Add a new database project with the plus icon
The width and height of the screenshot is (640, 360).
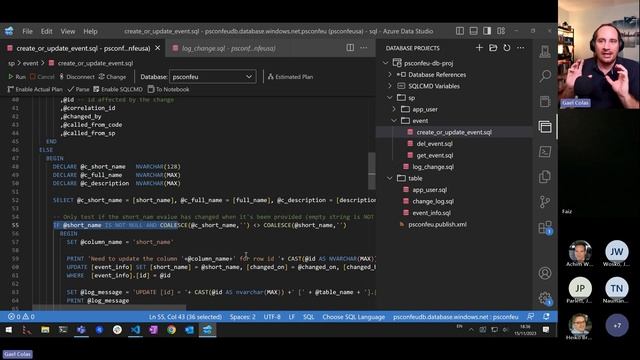pos(479,48)
